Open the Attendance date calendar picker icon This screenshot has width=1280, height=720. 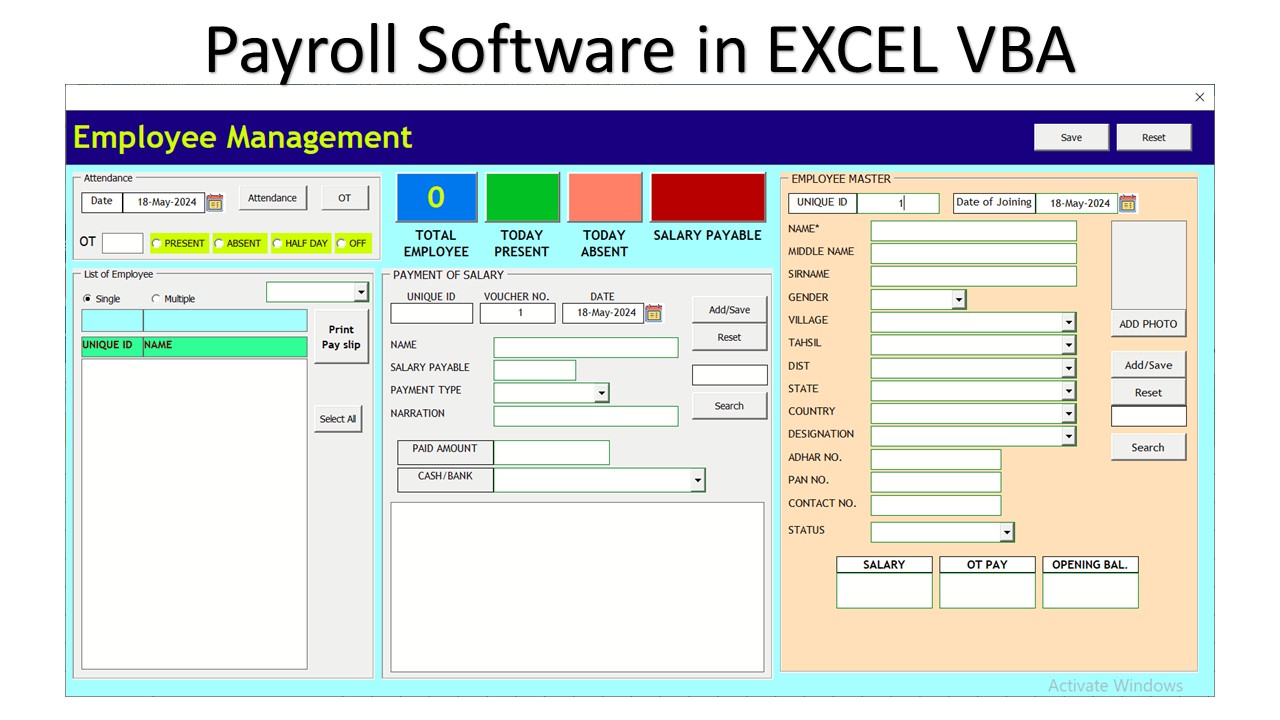(x=215, y=203)
